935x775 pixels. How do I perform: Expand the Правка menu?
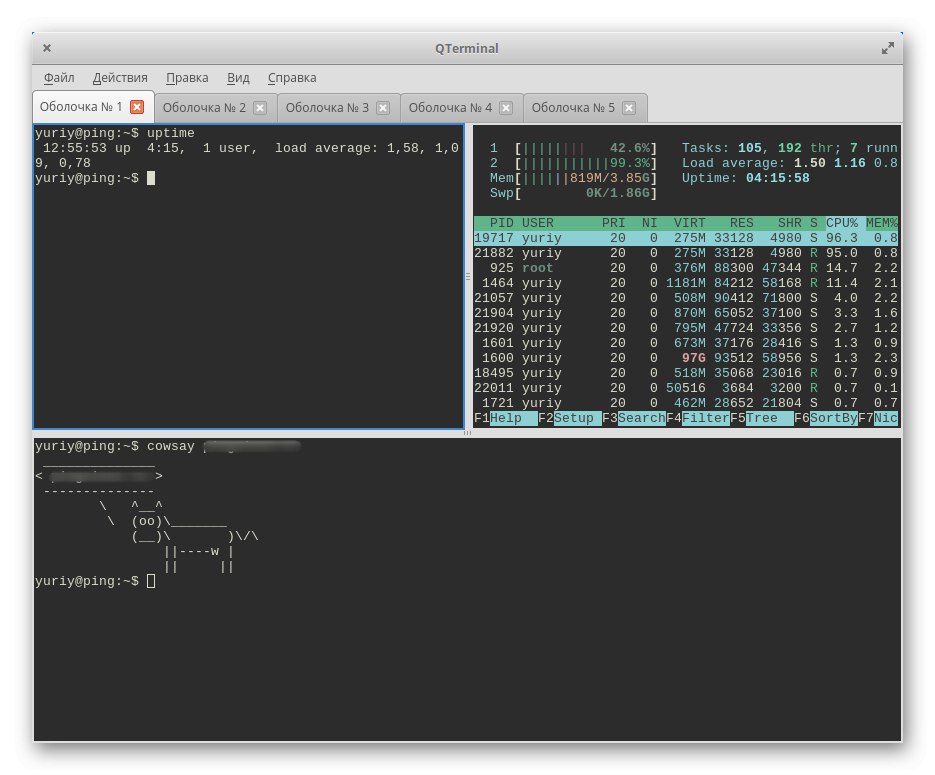coord(187,78)
